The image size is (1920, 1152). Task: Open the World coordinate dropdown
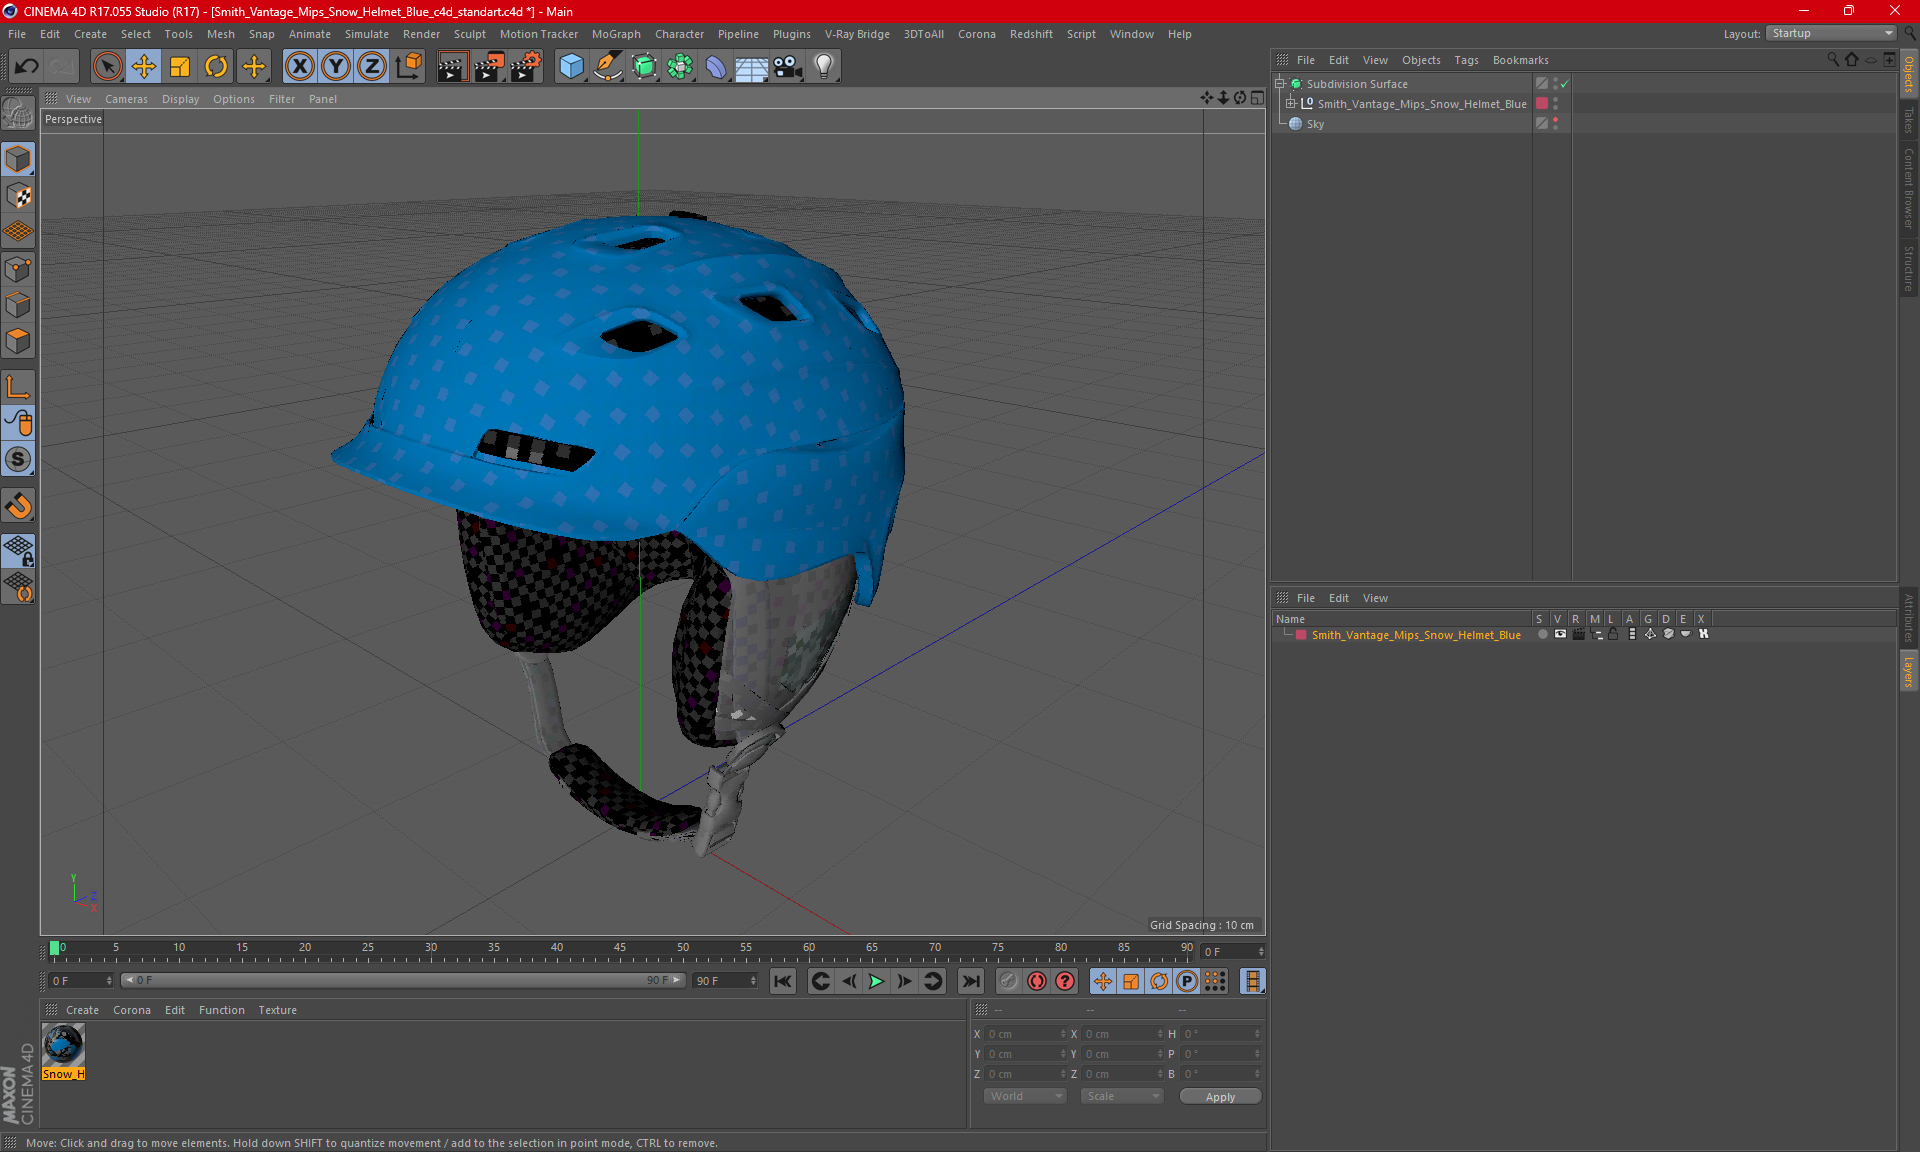1025,1096
